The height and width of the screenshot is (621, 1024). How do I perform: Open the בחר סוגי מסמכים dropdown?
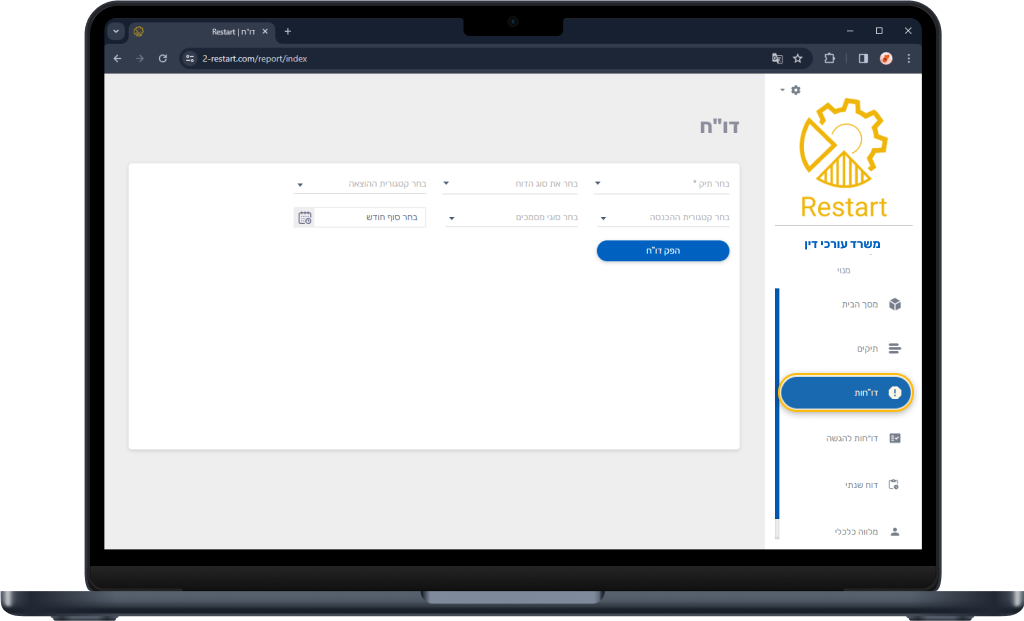(511, 217)
